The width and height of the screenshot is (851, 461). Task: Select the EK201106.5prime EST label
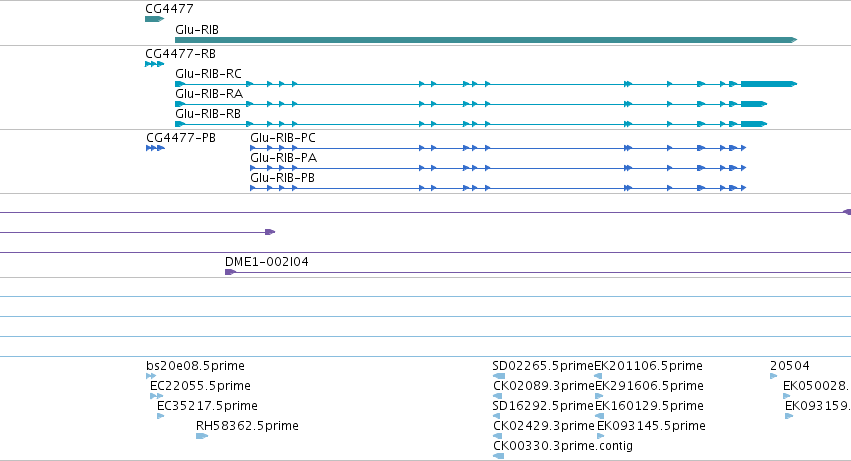(649, 366)
